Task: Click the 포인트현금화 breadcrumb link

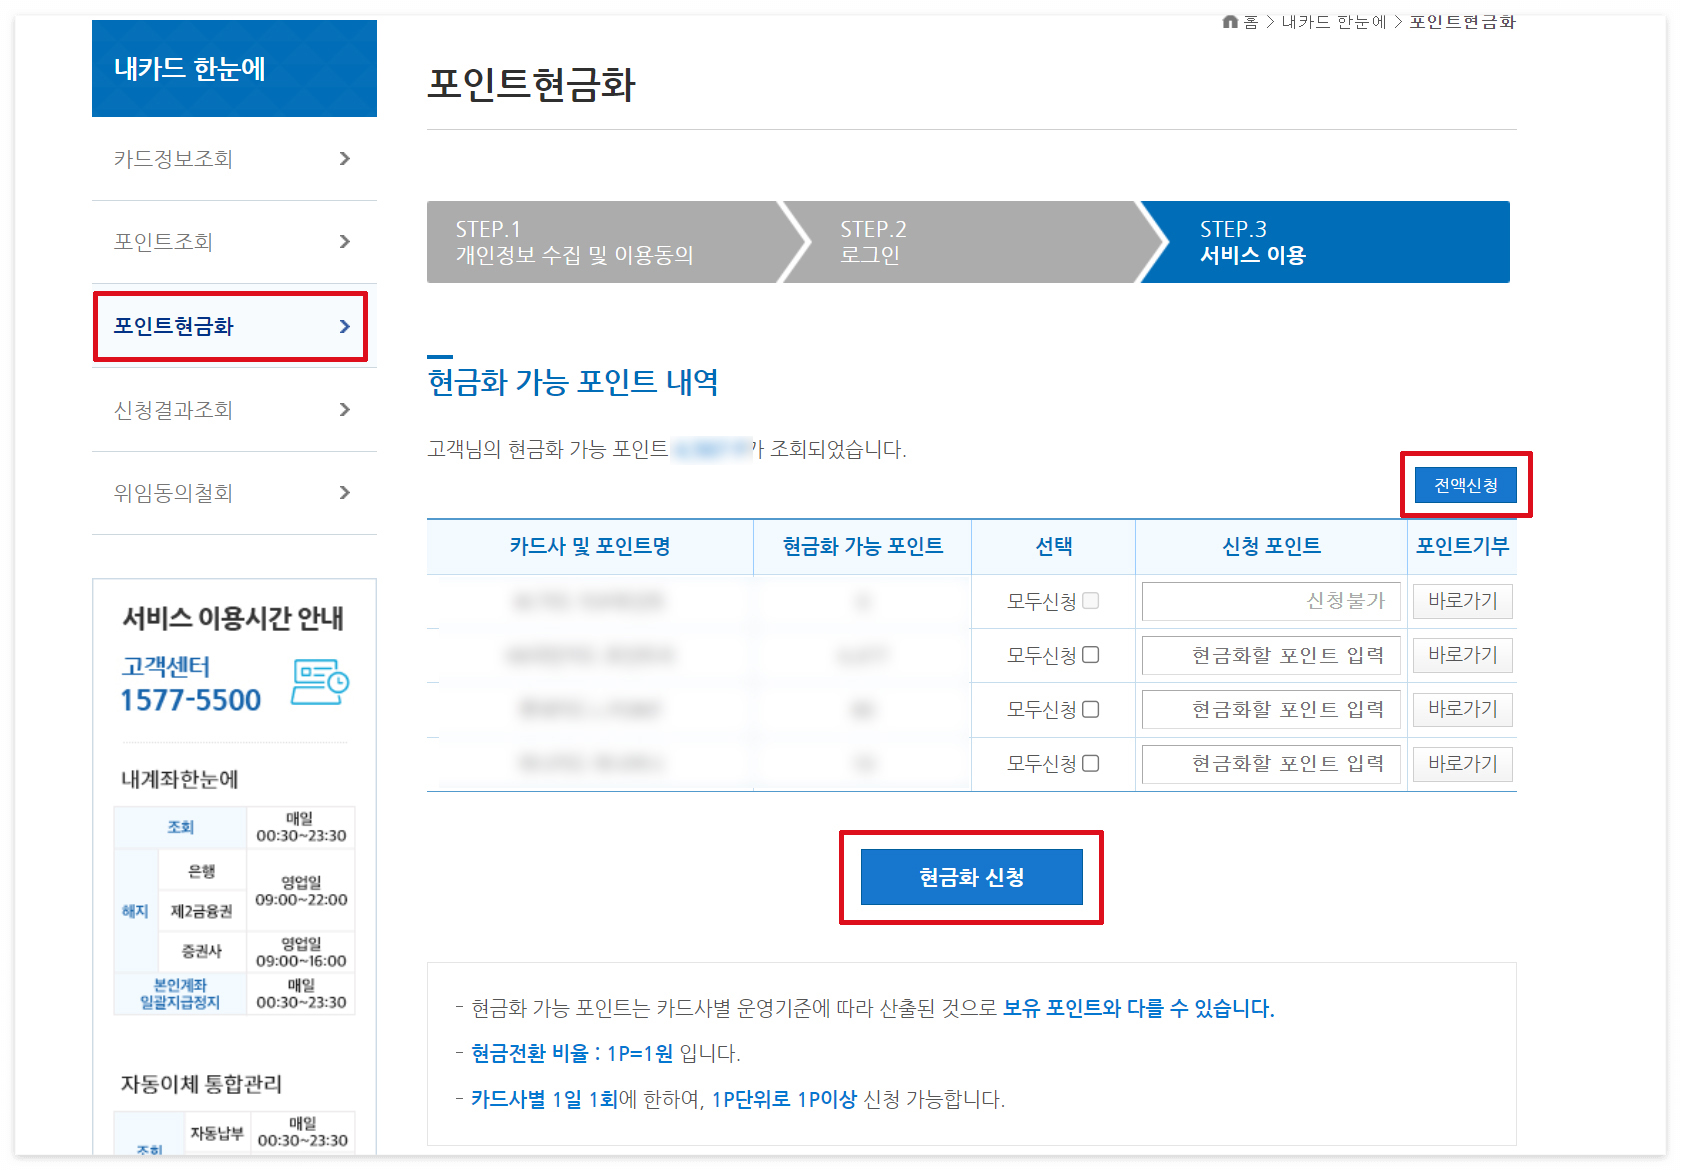Action: 1461,21
